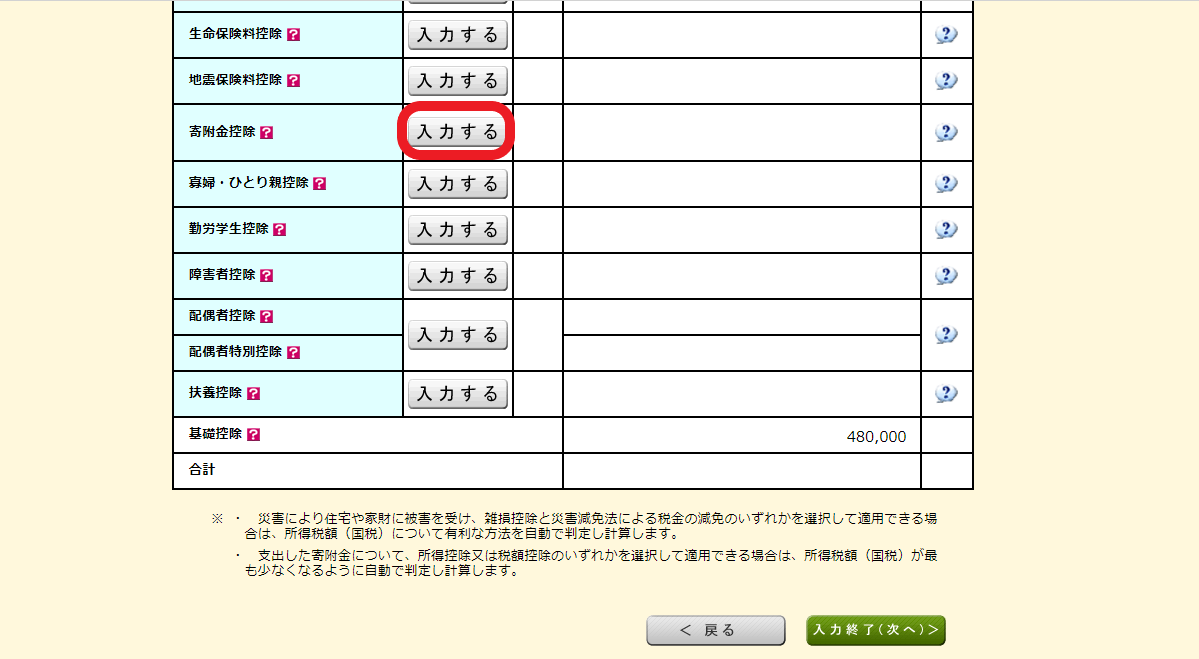
Task: Select the 合計 row label
Action: pyautogui.click(x=202, y=469)
